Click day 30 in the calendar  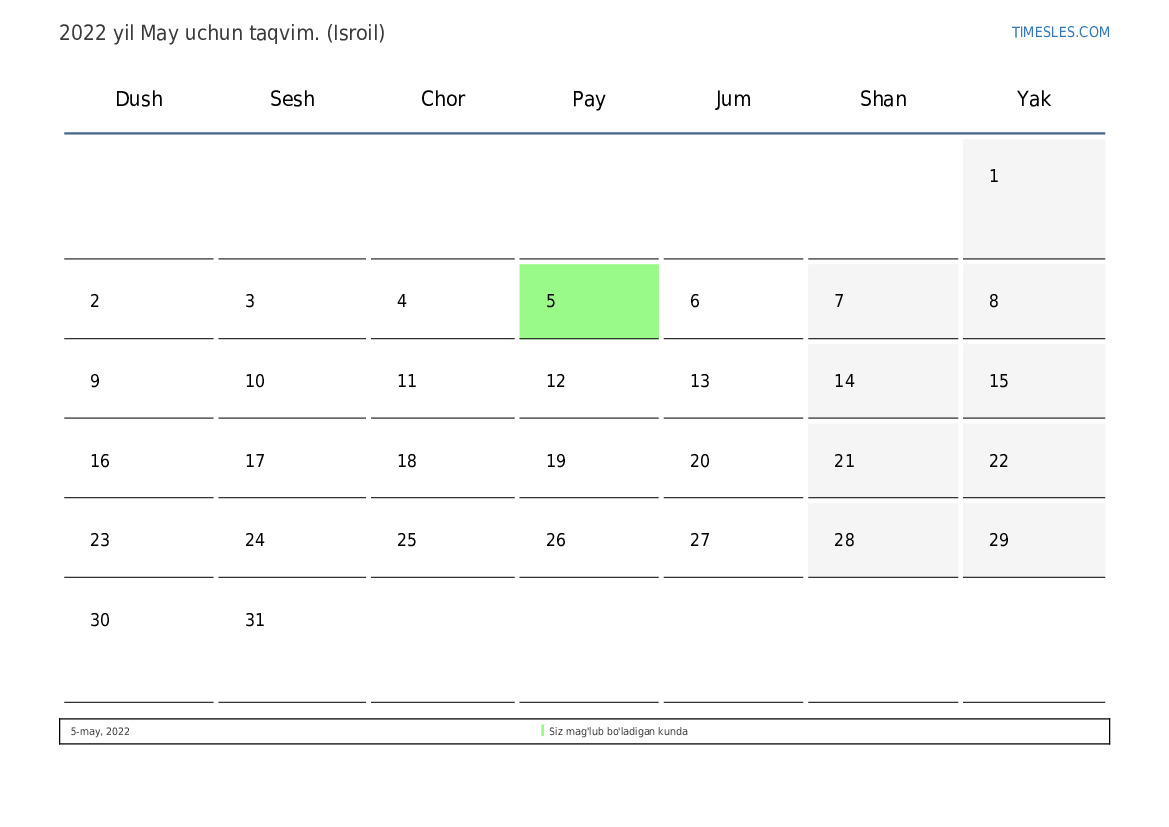(139, 642)
